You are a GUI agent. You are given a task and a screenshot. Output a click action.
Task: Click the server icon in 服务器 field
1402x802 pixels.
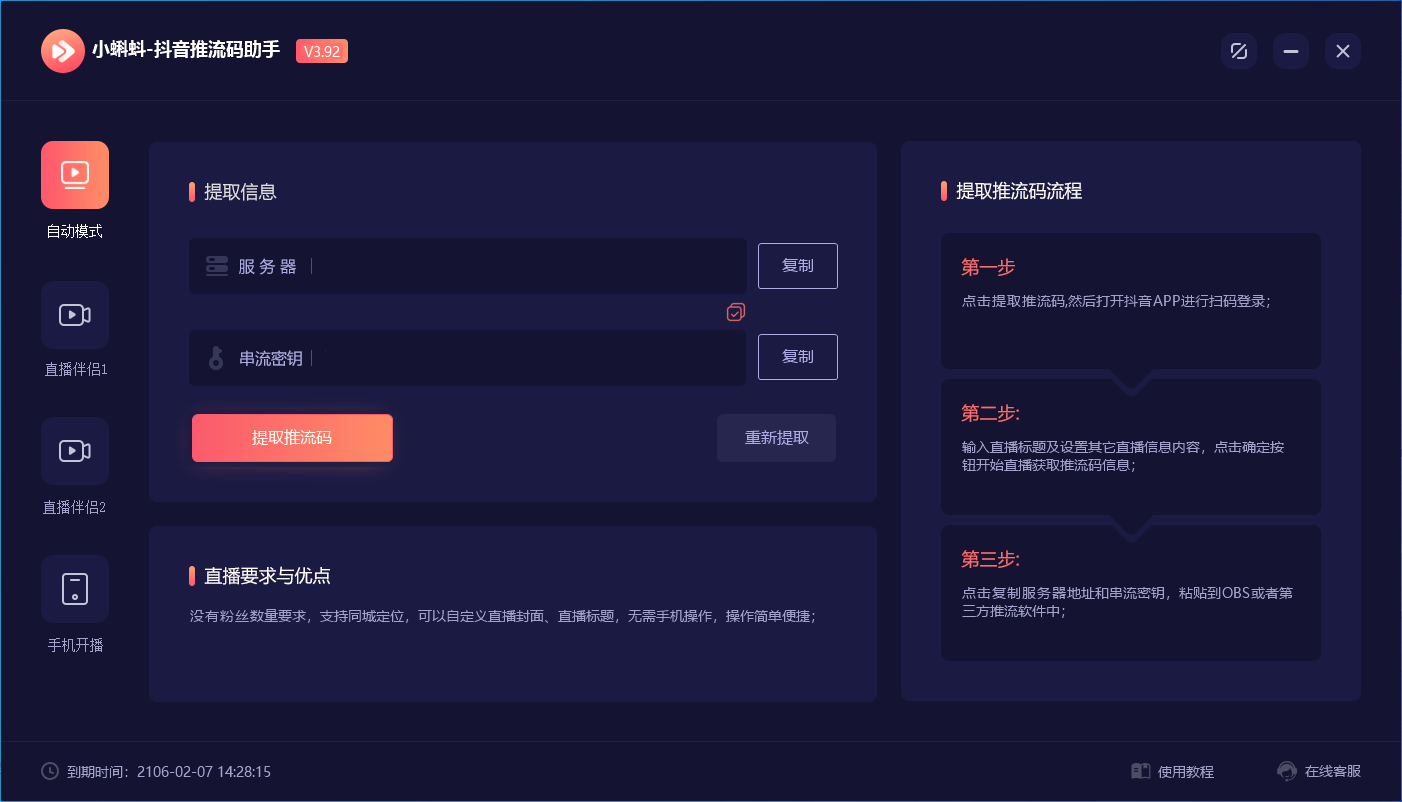coord(216,266)
